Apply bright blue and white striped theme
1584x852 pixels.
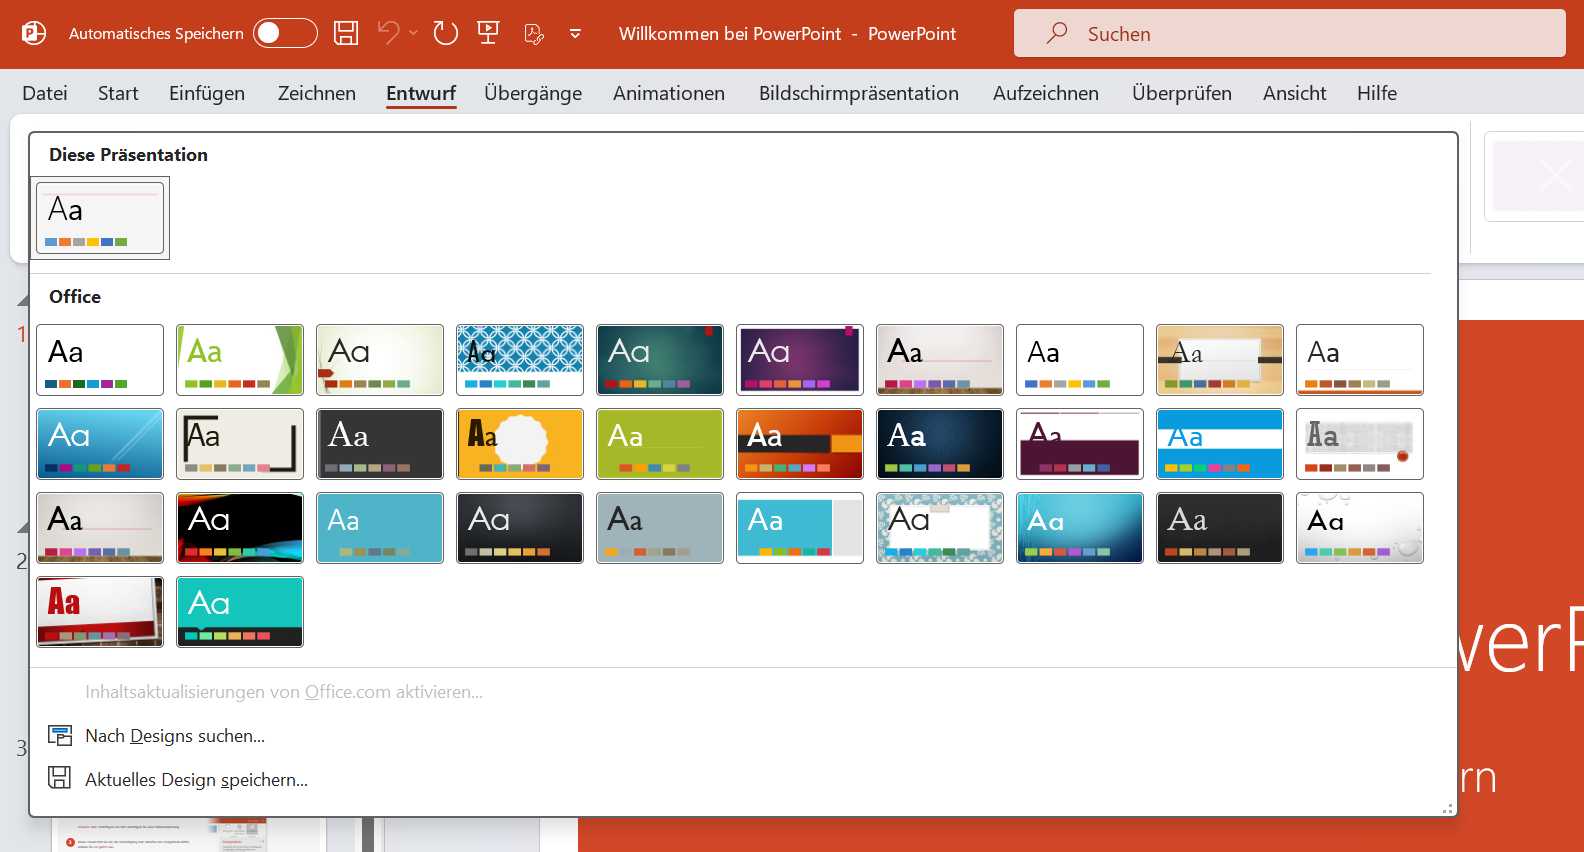tap(1220, 444)
